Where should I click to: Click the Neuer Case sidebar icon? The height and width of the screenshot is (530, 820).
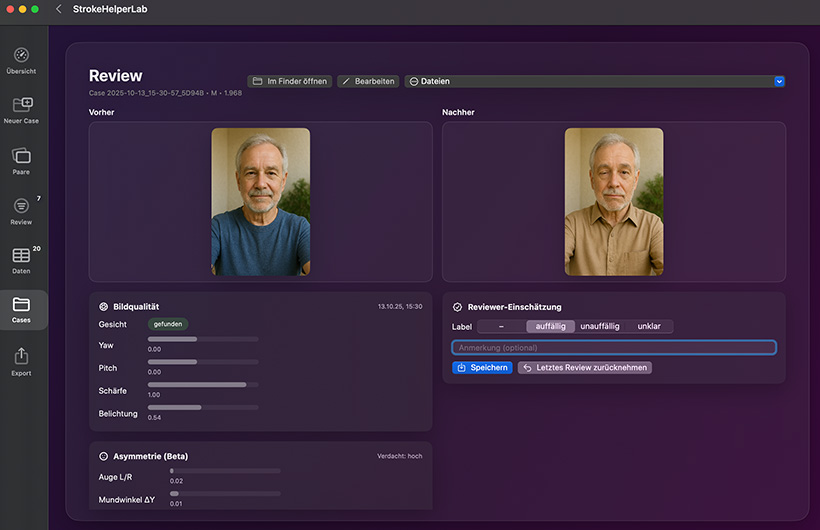(21, 105)
